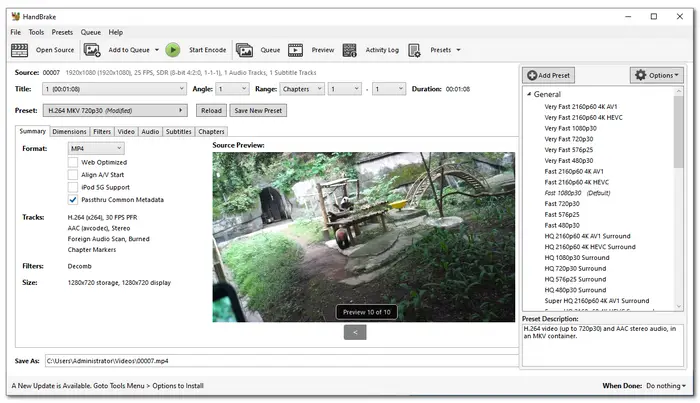Toggle the Align A/V Start checkbox
The width and height of the screenshot is (700, 403).
click(73, 174)
